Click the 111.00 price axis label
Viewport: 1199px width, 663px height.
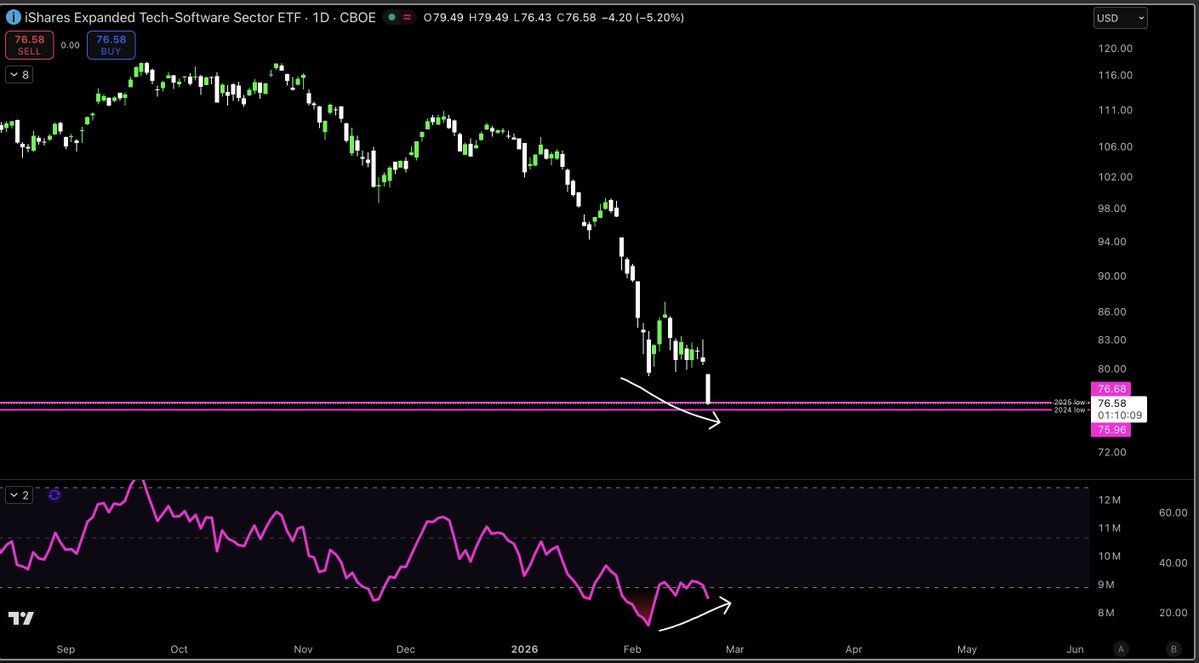pyautogui.click(x=1114, y=110)
